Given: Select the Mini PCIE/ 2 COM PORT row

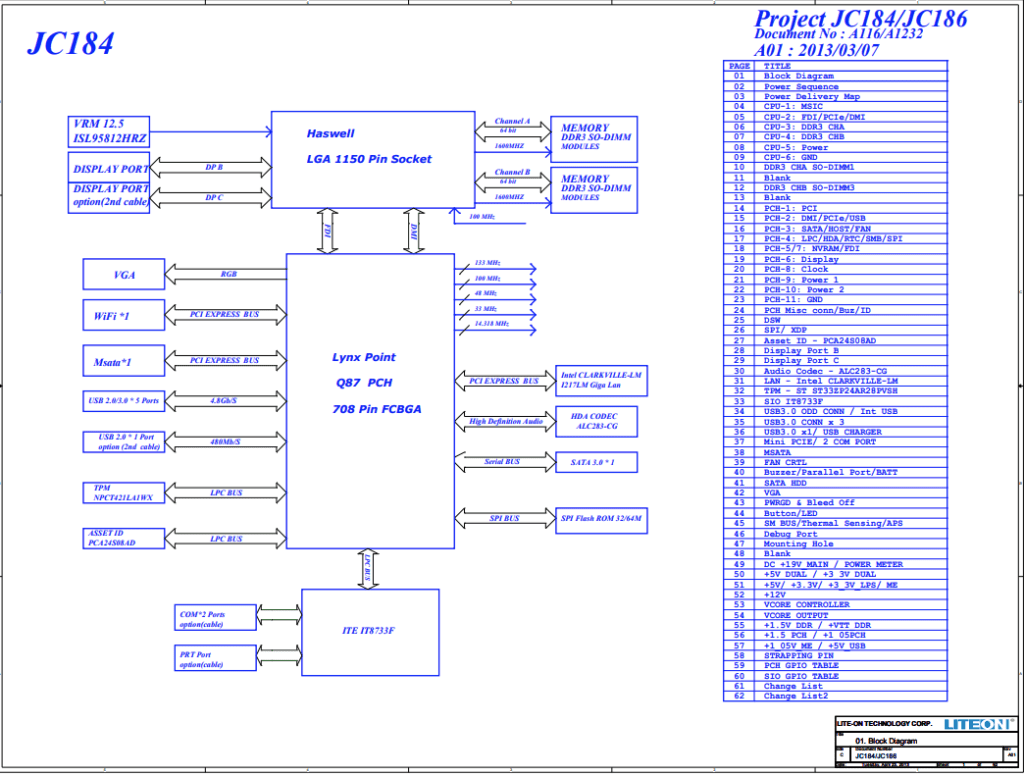Looking at the screenshot, I should coord(835,442).
